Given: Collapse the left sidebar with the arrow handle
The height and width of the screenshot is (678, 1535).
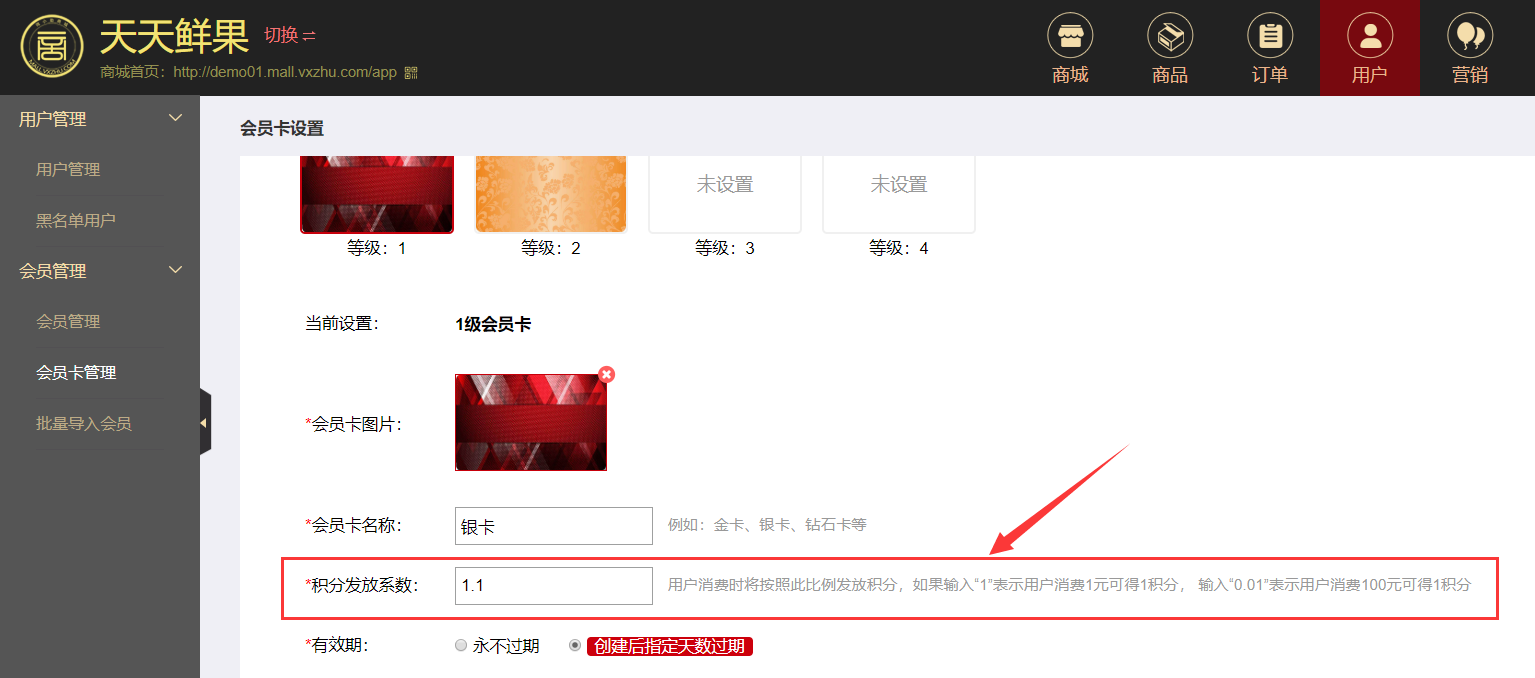Looking at the screenshot, I should point(204,423).
